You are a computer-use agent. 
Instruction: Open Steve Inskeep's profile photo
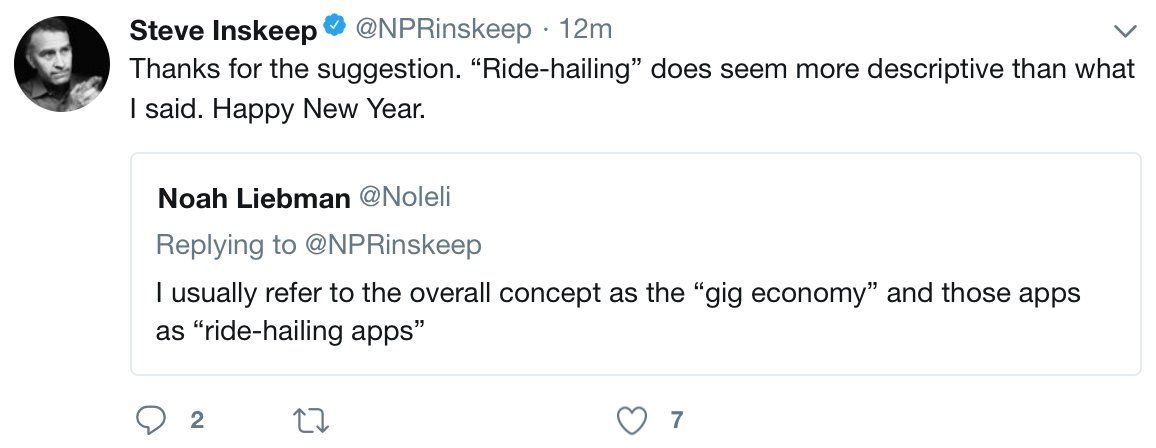click(x=62, y=64)
